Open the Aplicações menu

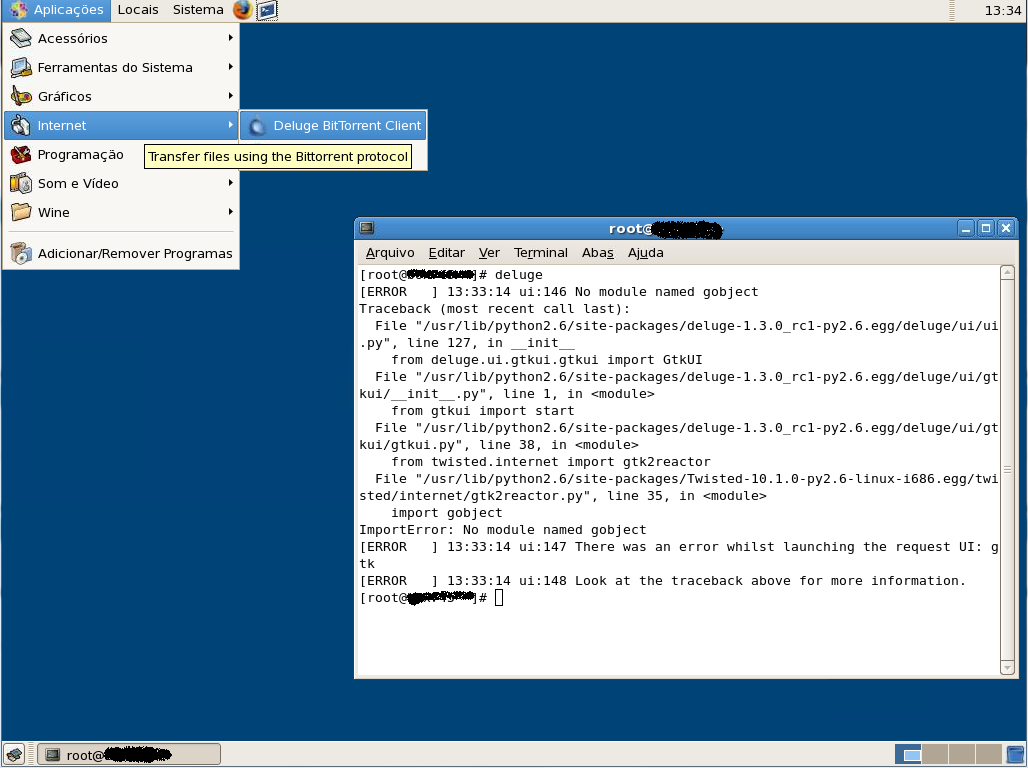pyautogui.click(x=57, y=10)
